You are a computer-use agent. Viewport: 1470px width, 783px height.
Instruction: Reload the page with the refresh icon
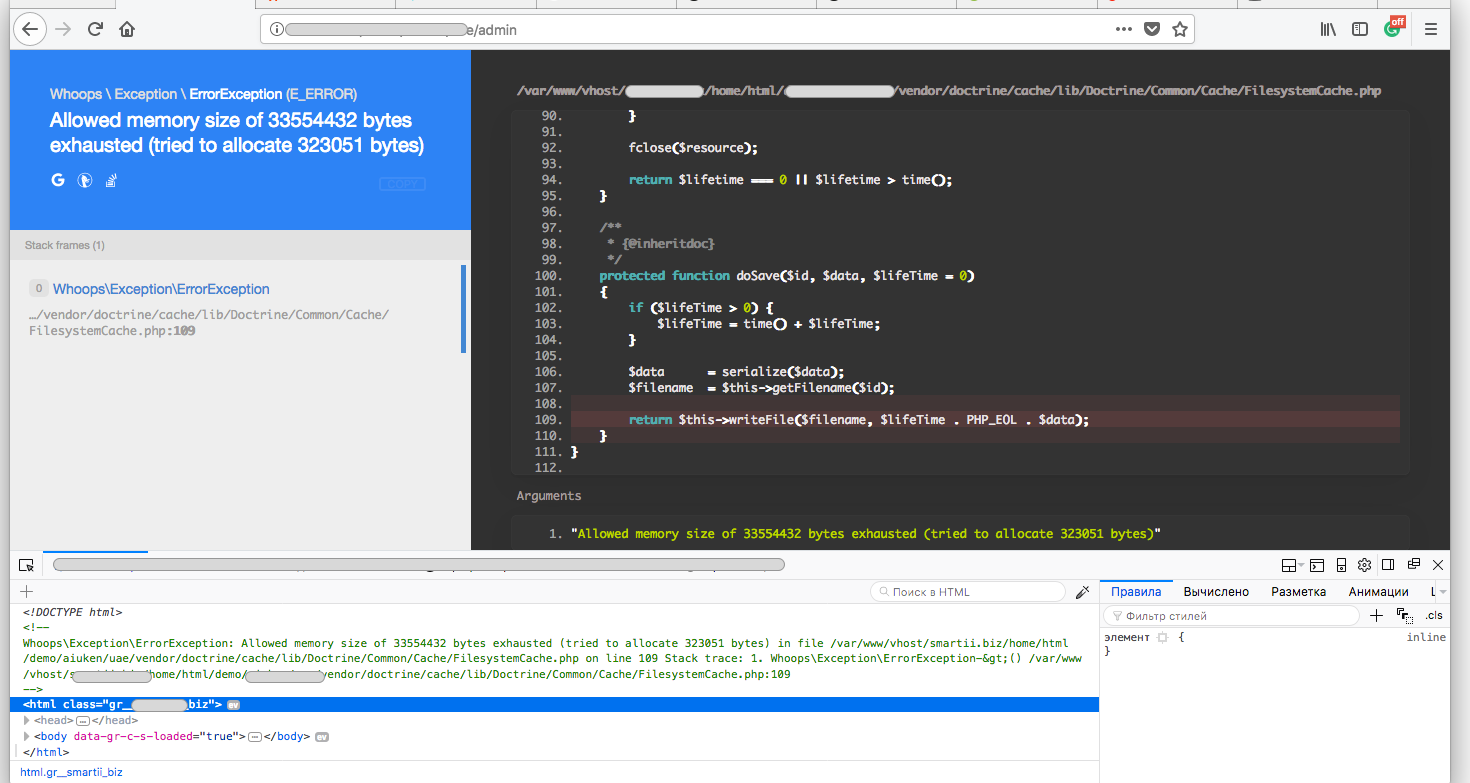point(95,29)
